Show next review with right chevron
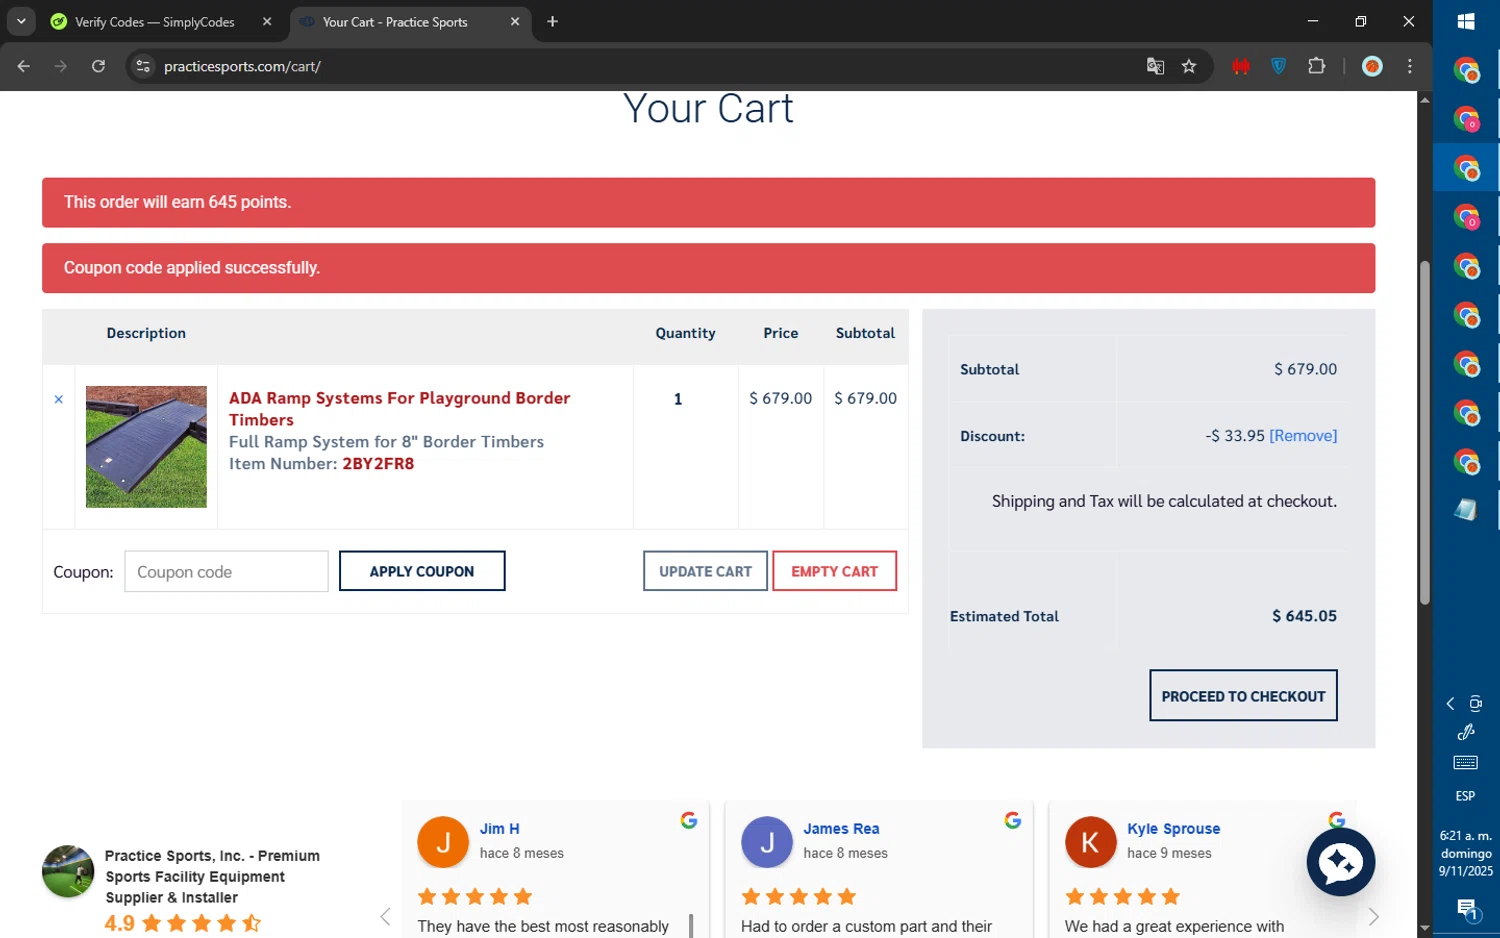This screenshot has width=1500, height=938. click(x=1373, y=917)
